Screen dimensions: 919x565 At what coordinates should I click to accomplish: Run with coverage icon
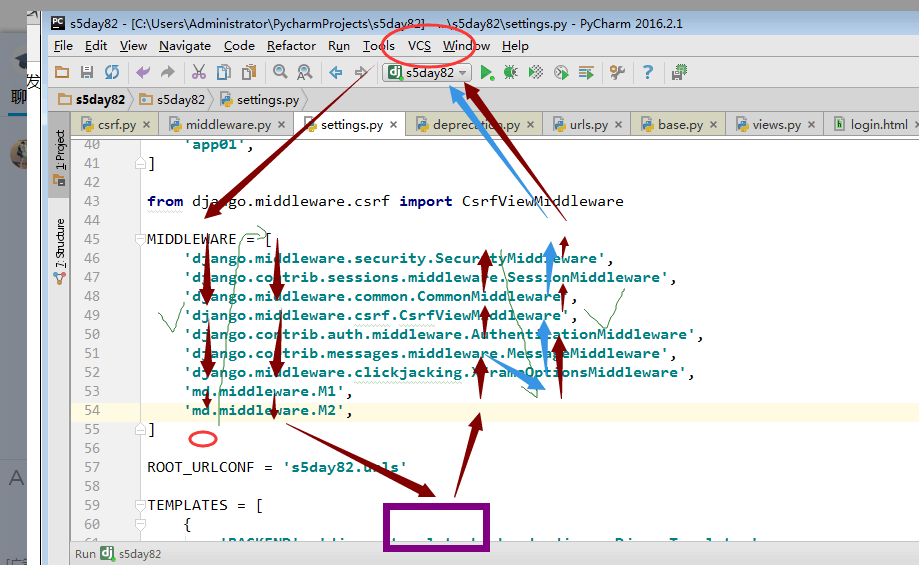536,72
